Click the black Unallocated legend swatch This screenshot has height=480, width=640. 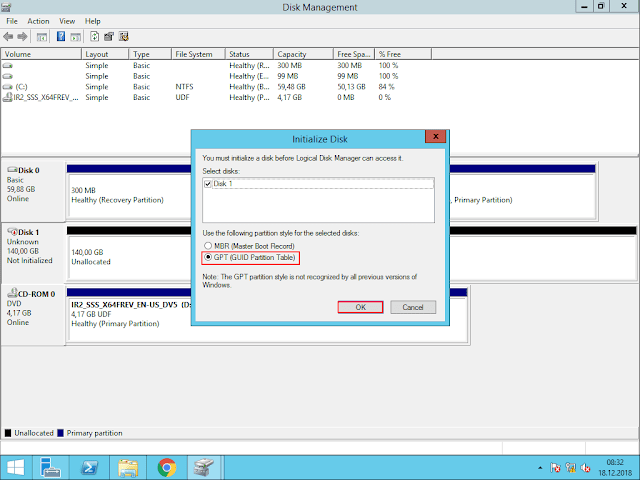coord(8,433)
